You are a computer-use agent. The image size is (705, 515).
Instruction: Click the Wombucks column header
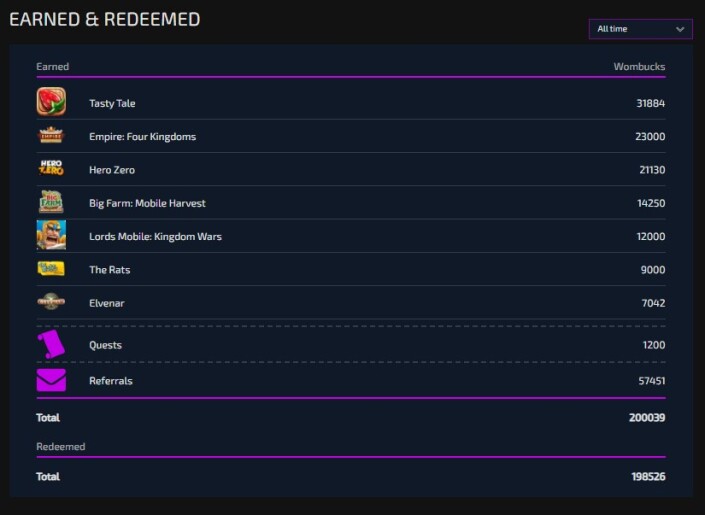click(x=639, y=67)
